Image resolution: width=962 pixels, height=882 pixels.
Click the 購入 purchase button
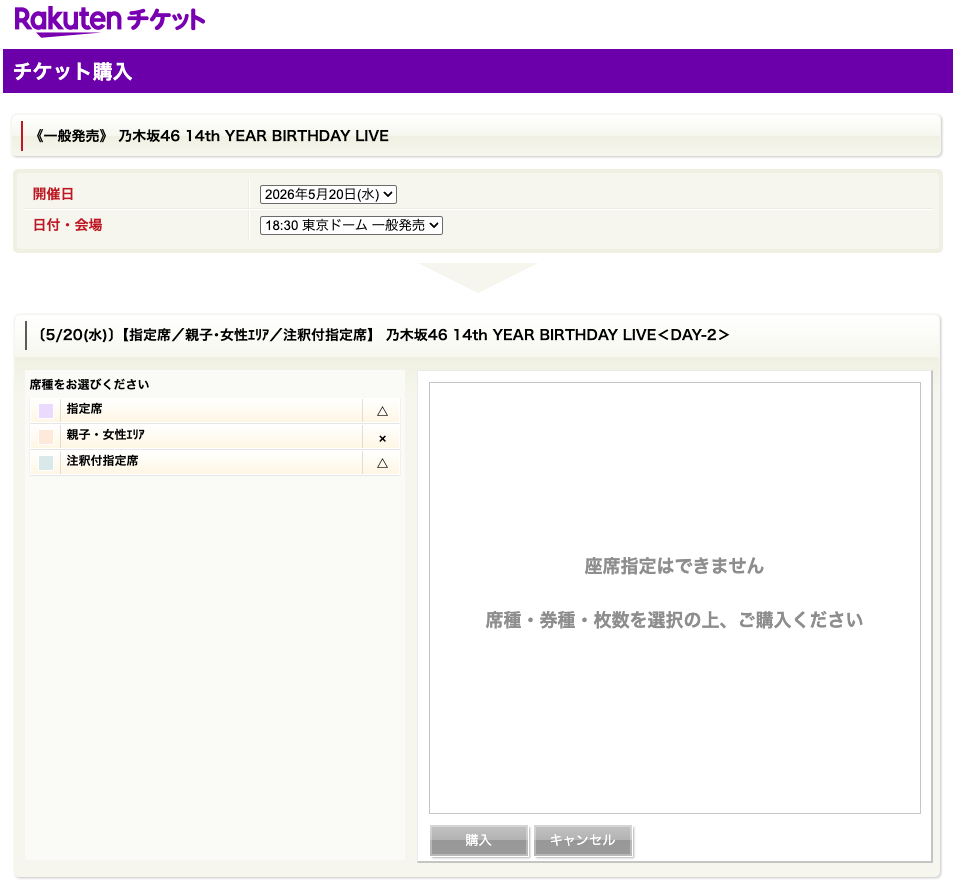coord(479,840)
